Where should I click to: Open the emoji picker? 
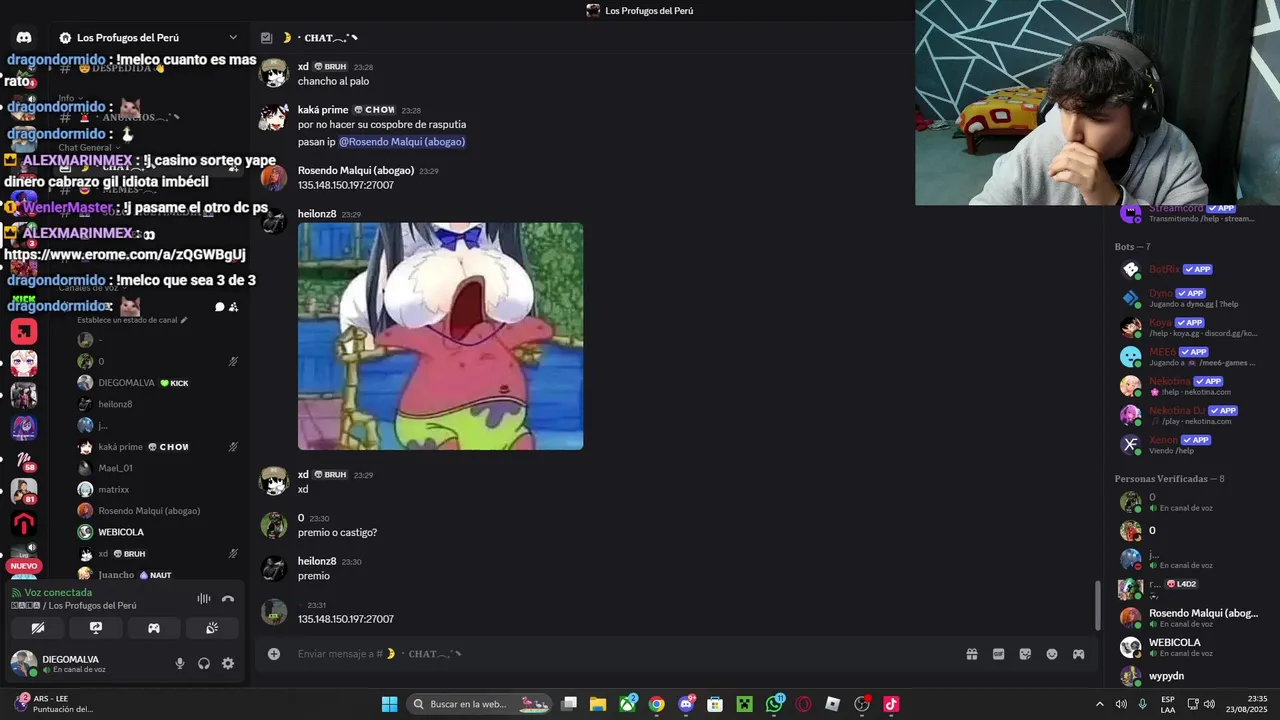[x=1052, y=654]
